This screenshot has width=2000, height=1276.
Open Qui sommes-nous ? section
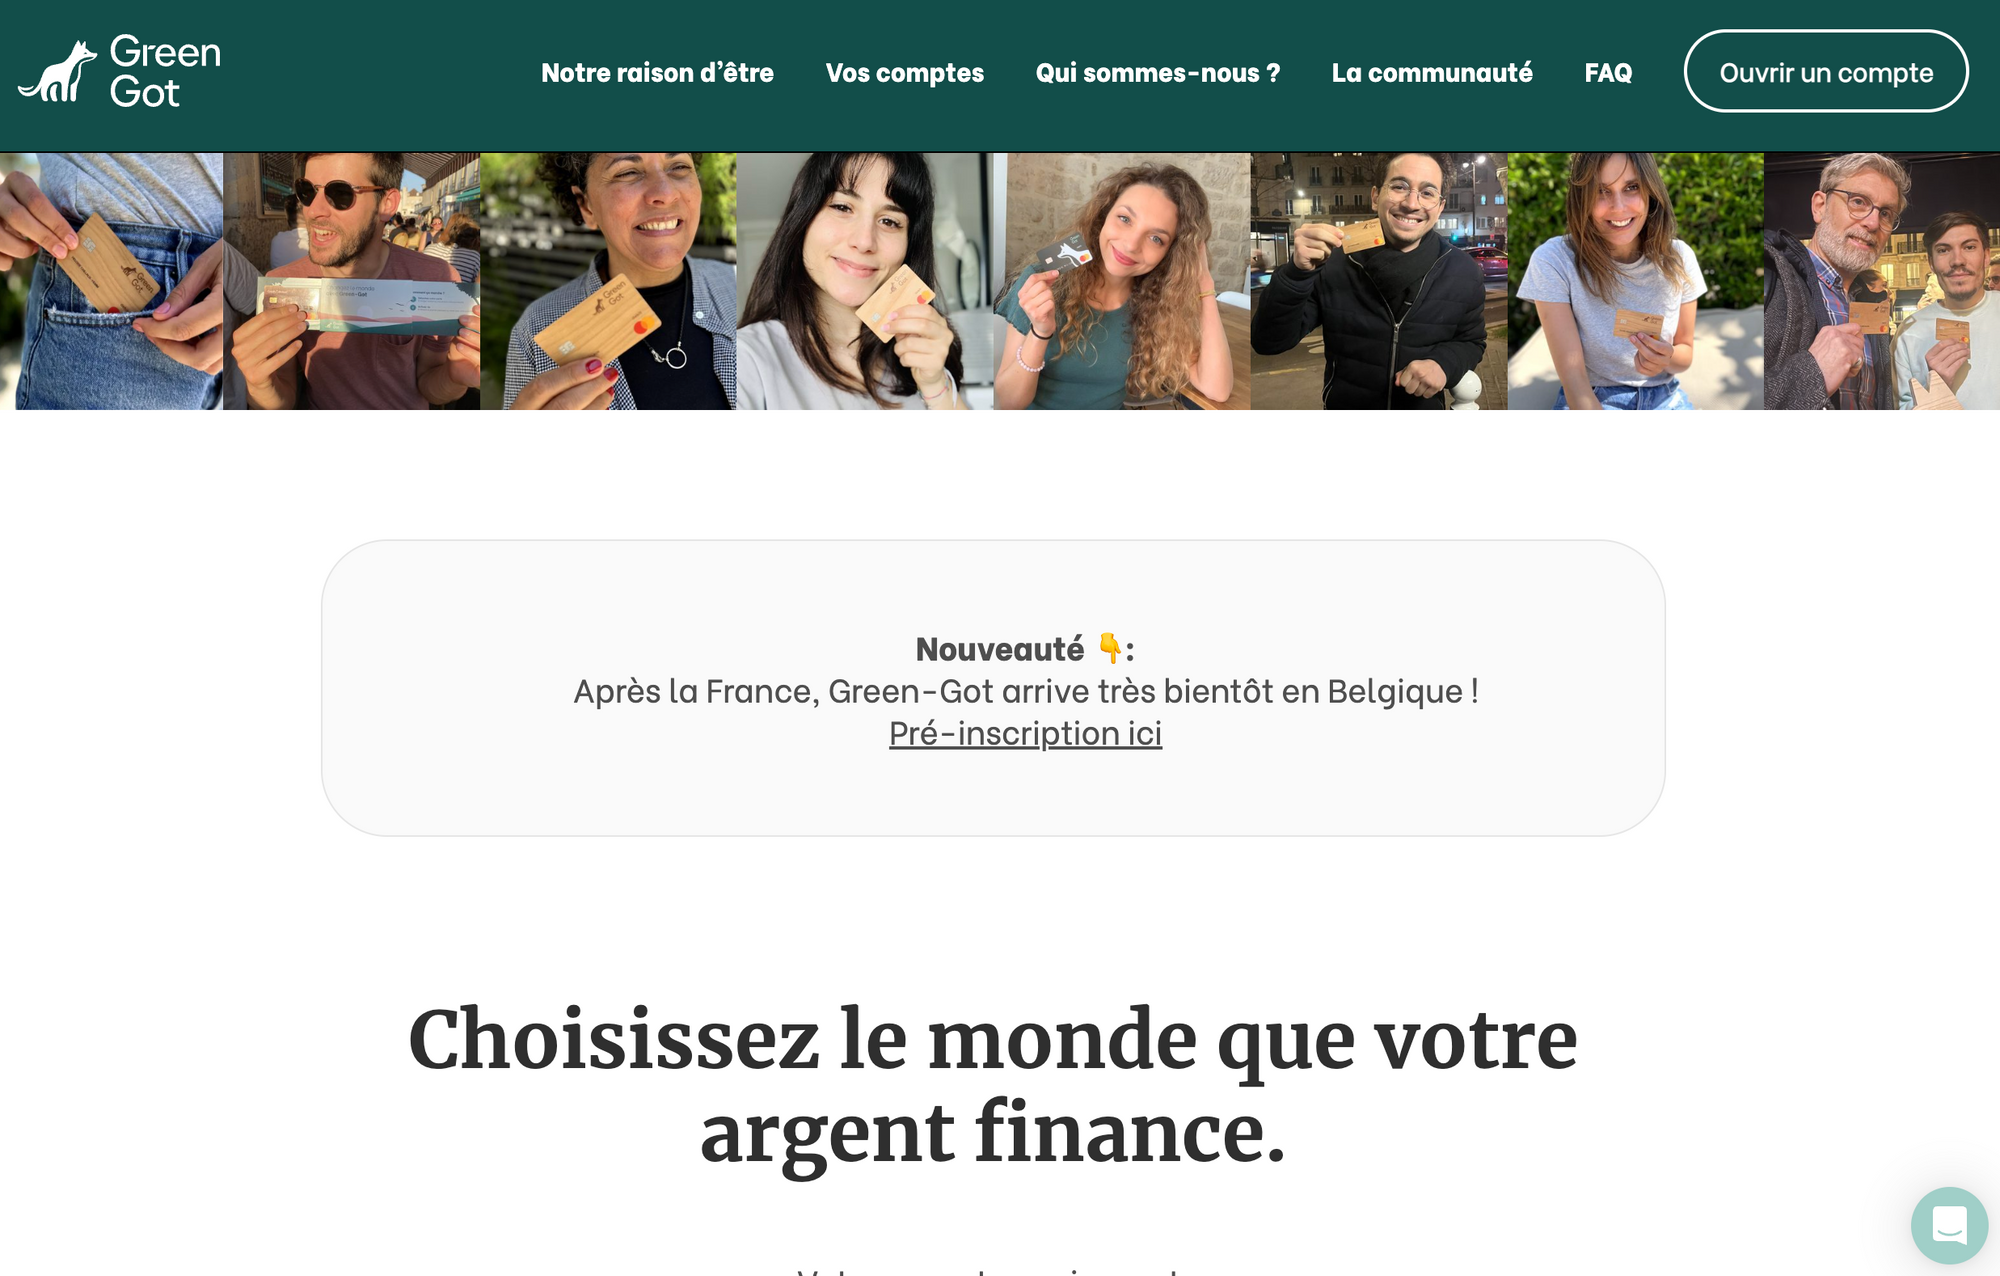1157,73
